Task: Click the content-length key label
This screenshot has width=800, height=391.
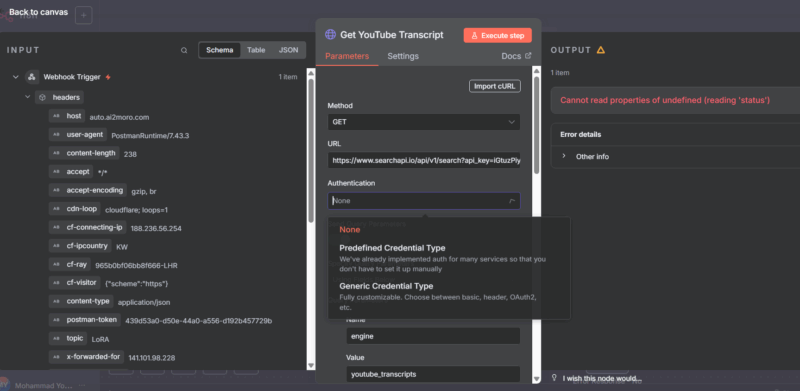Action: pyautogui.click(x=91, y=153)
